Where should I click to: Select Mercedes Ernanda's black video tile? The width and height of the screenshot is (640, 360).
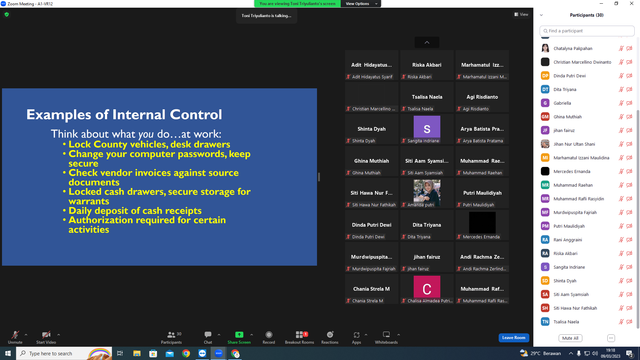click(482, 225)
